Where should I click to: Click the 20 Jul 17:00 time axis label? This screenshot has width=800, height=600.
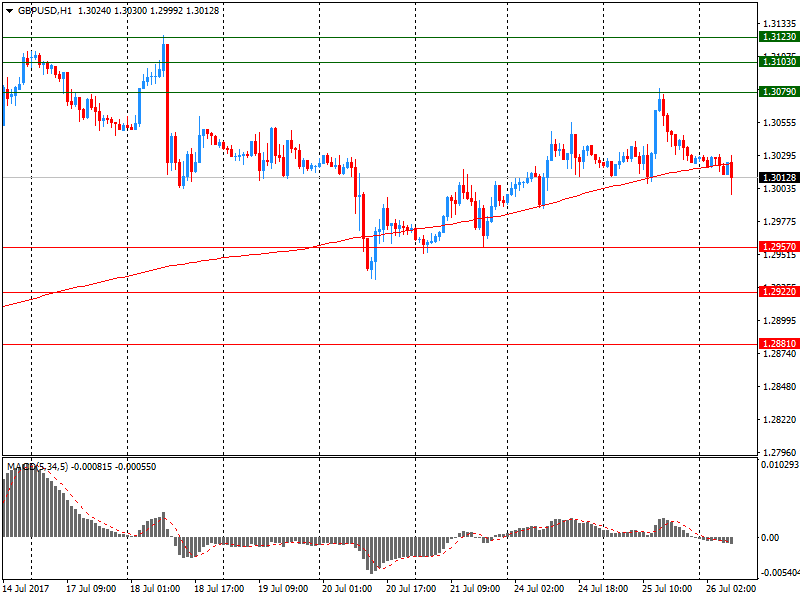pos(411,589)
